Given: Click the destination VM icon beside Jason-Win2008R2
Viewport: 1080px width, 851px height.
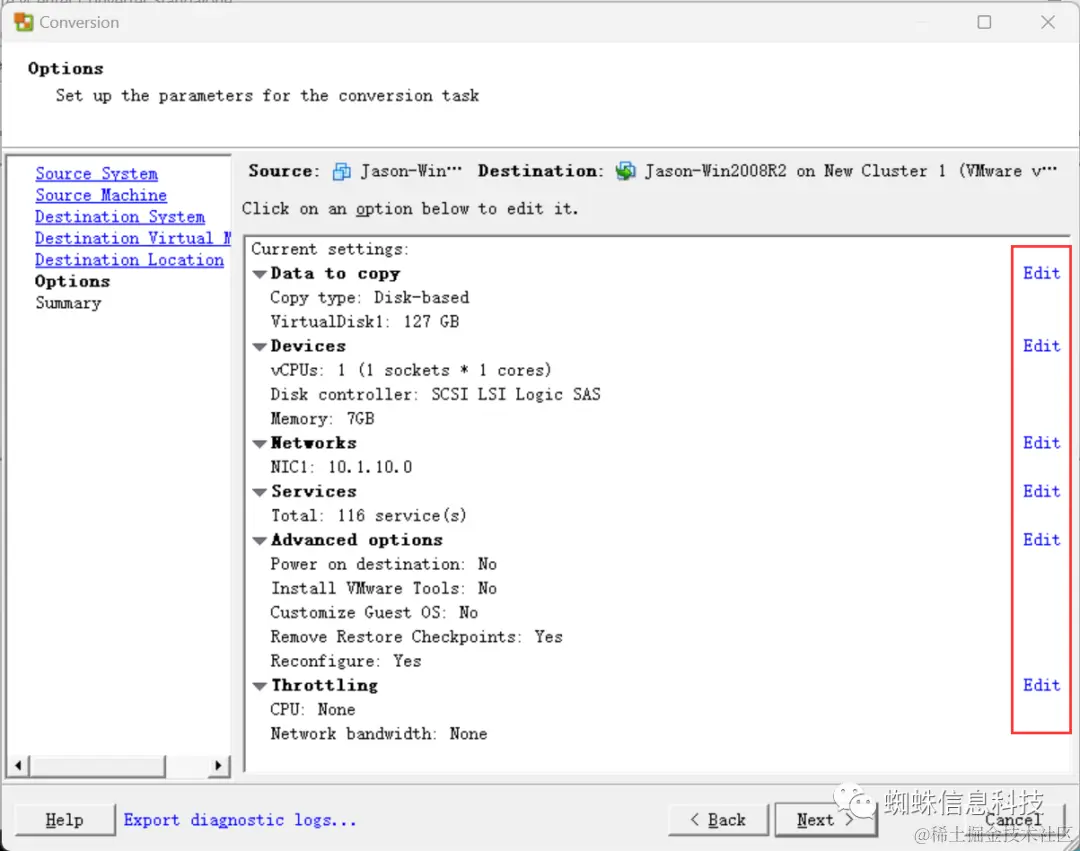Looking at the screenshot, I should pos(625,171).
